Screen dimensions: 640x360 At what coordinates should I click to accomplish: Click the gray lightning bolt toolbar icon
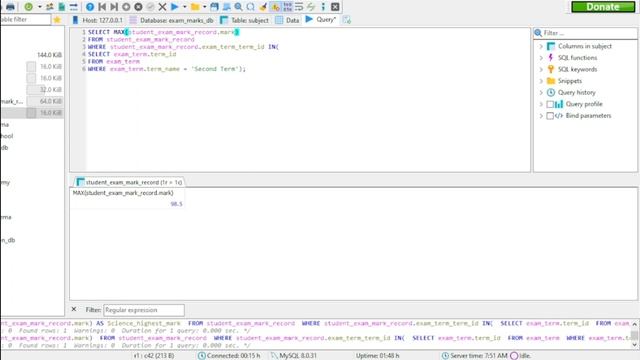311,7
